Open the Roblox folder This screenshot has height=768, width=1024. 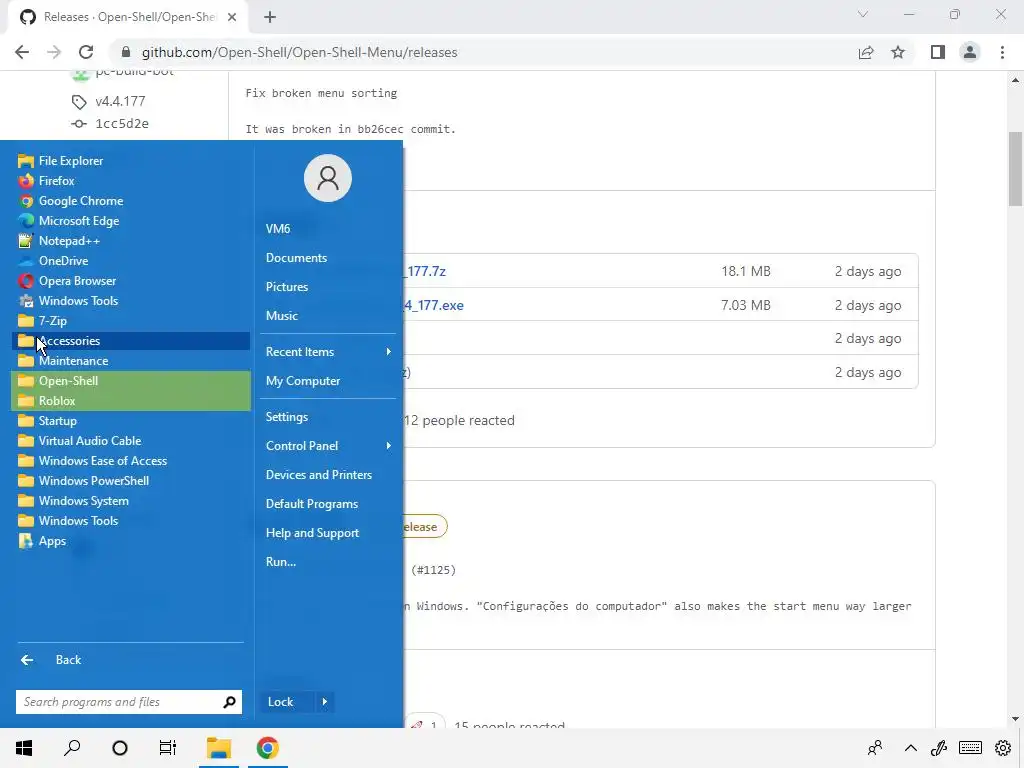131,401
